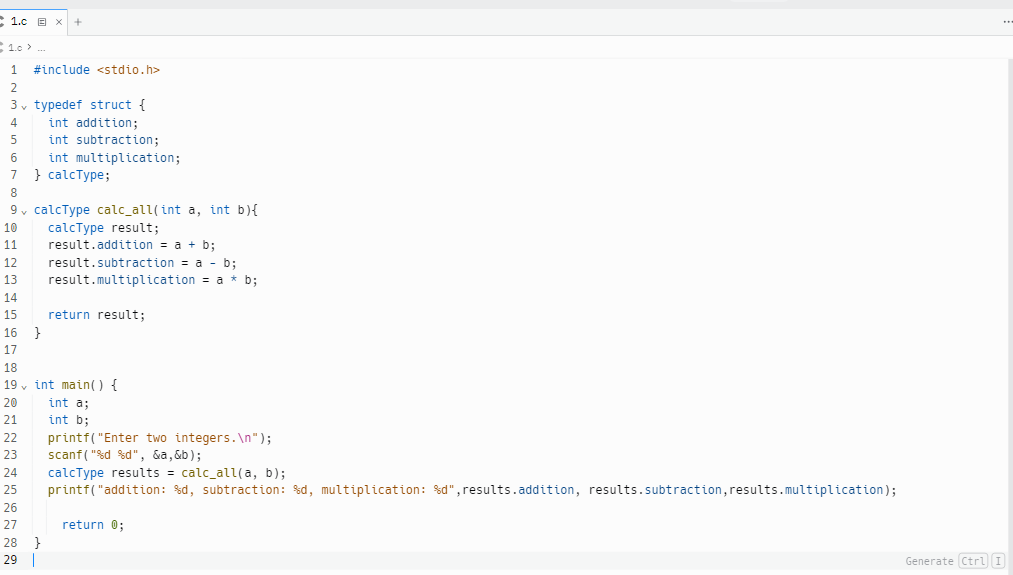Click 'results' variable on line 24
The image size is (1013, 575).
(135, 473)
